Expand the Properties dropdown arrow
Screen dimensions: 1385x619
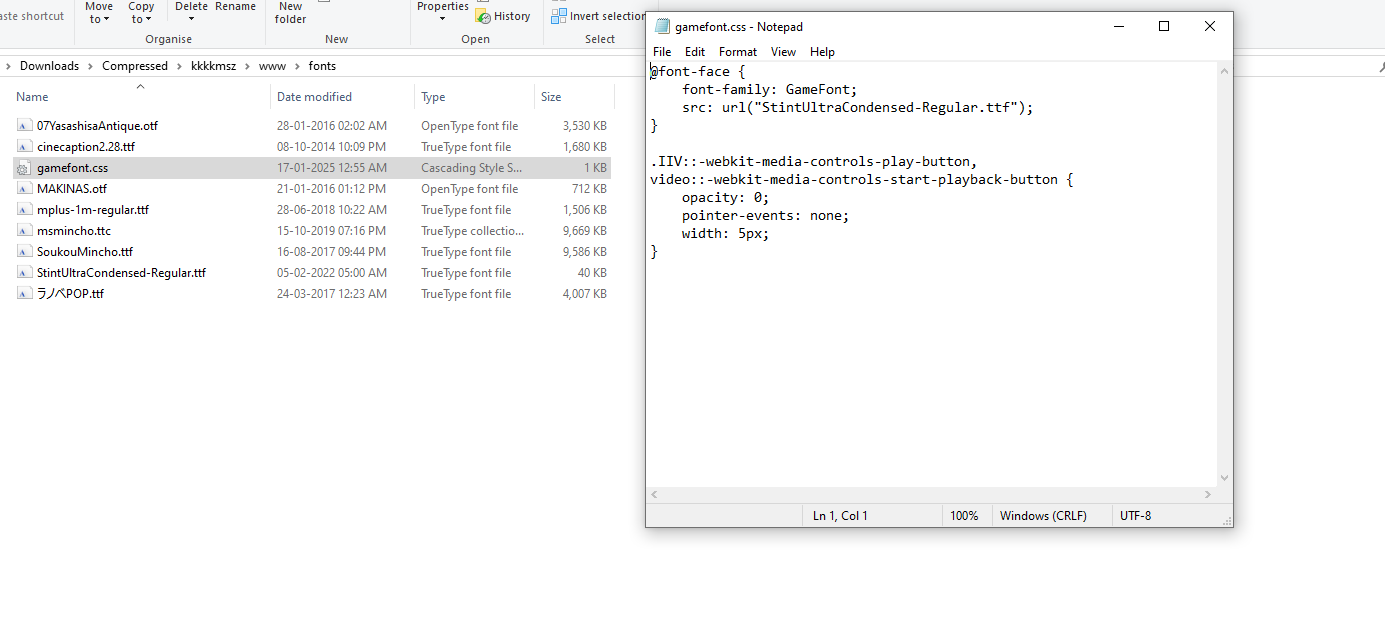click(x=442, y=19)
